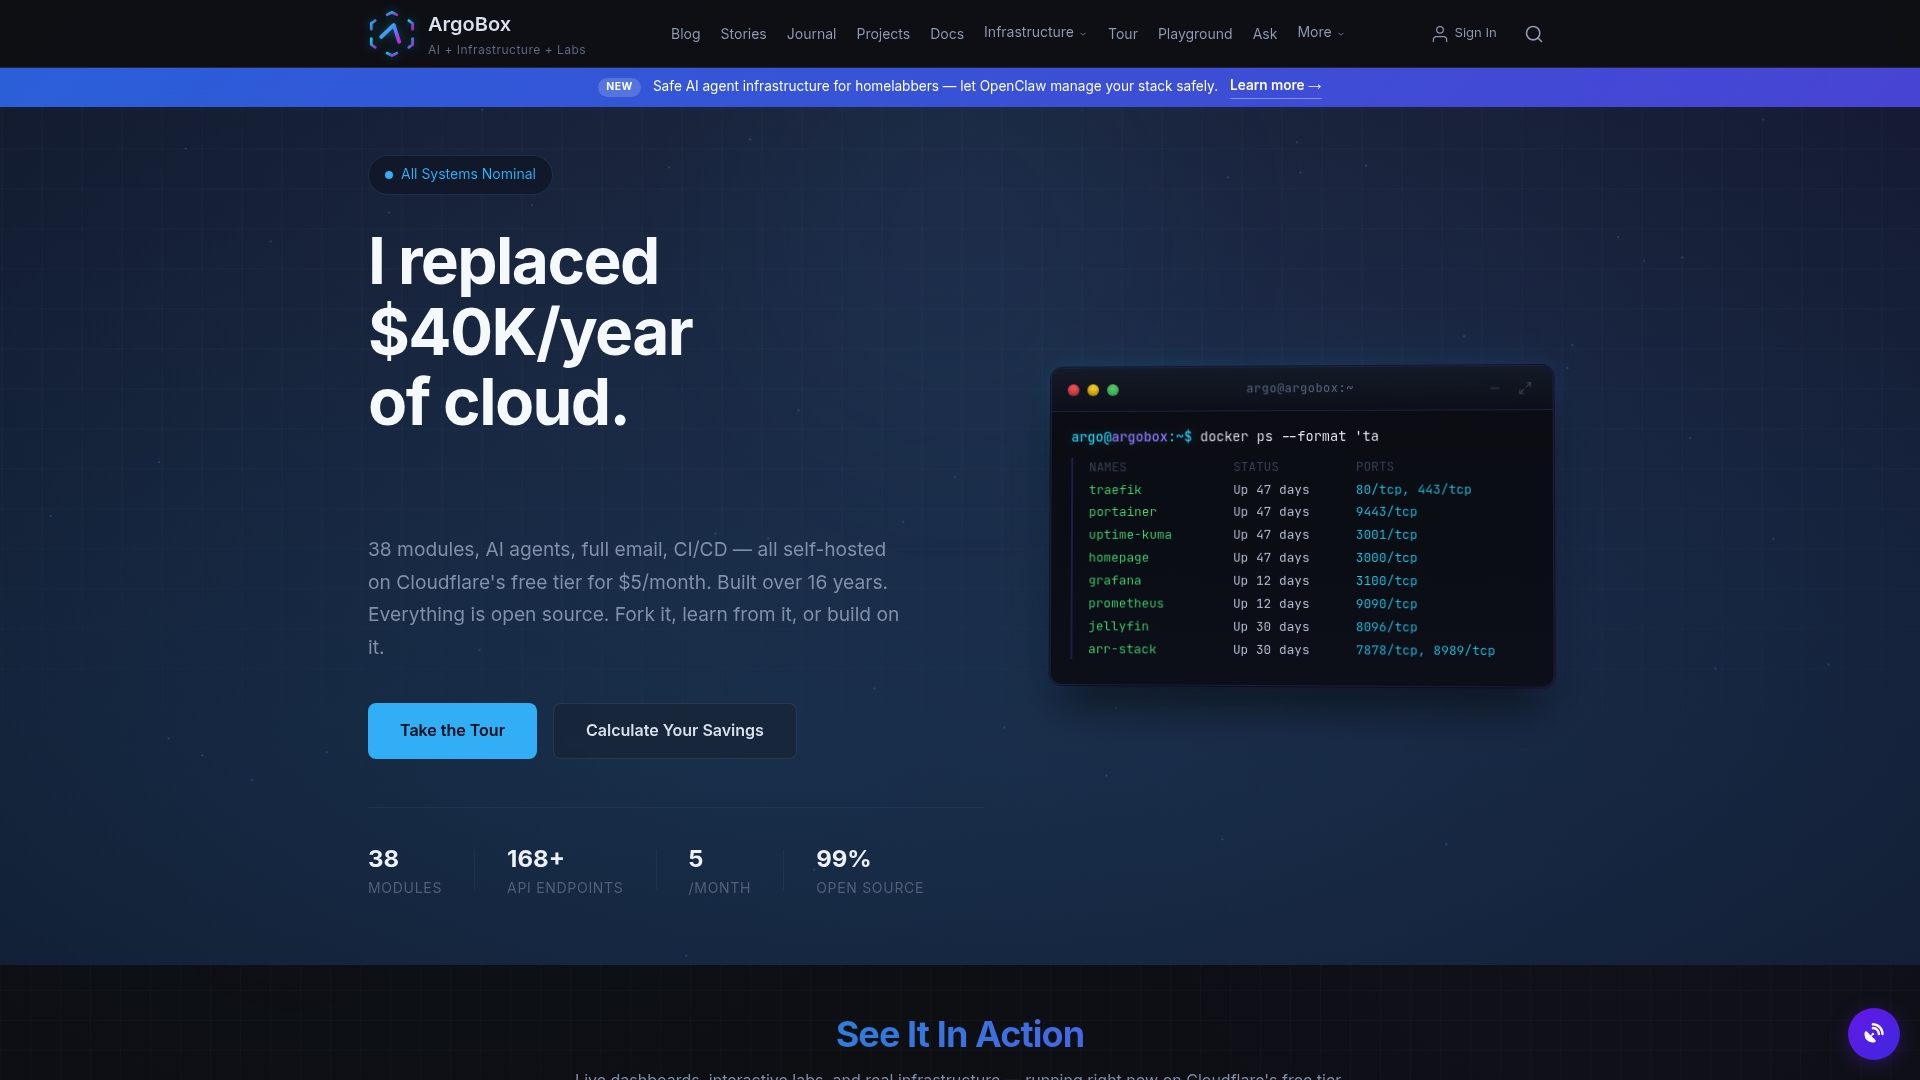Screen dimensions: 1920x1080
Task: Click the red dot on terminal window
Action: 1073,390
